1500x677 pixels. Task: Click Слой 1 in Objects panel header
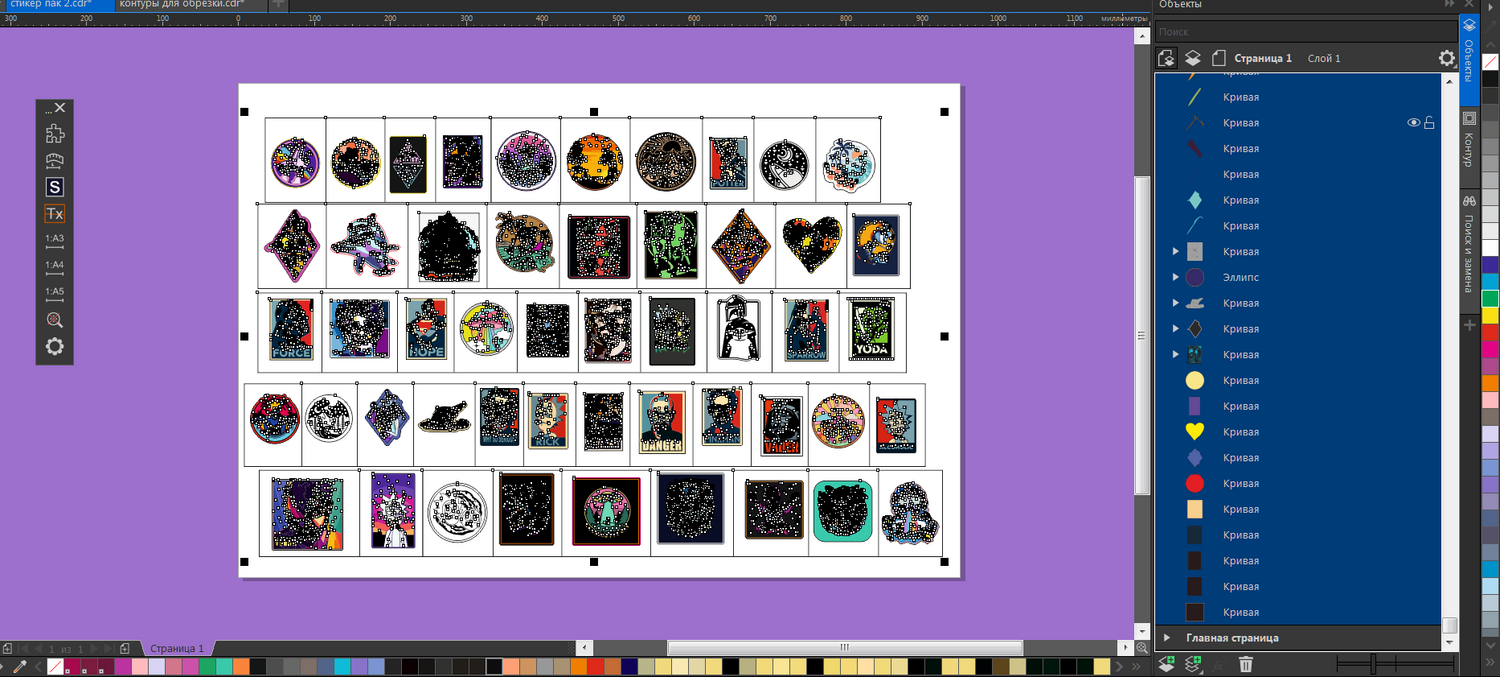point(1324,58)
